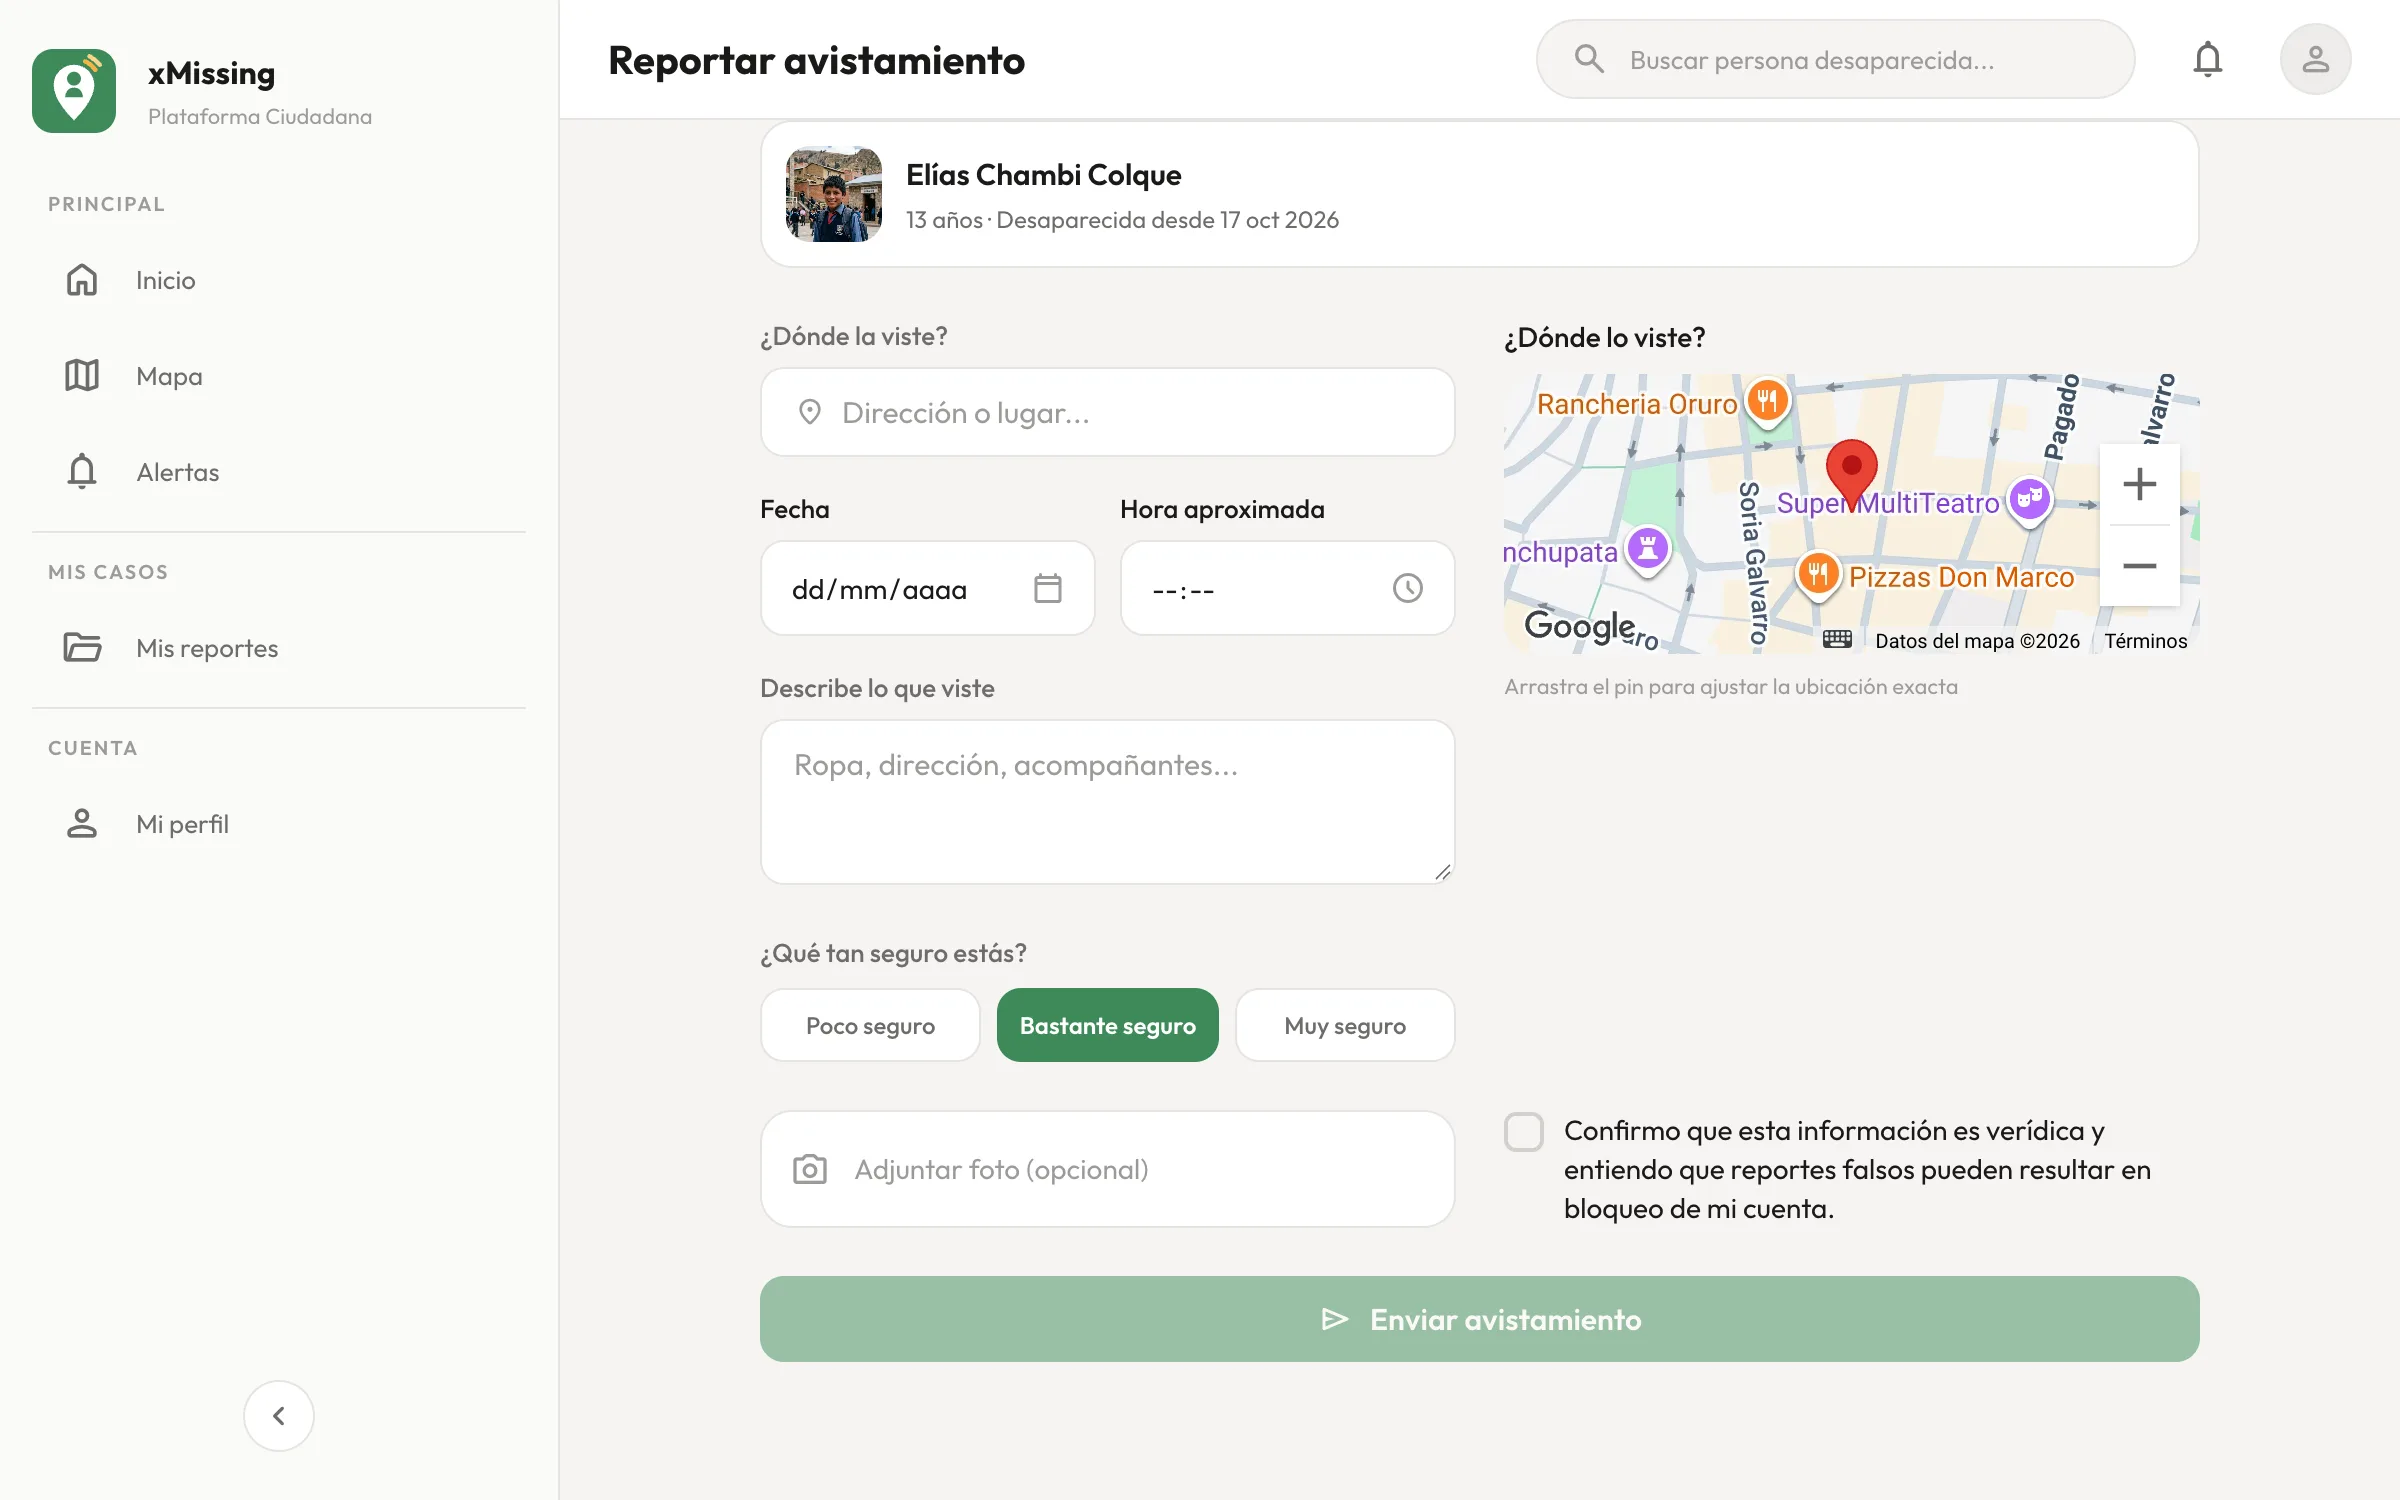Click the name Elías Chambi Colque
This screenshot has width=2400, height=1500.
[x=1043, y=175]
